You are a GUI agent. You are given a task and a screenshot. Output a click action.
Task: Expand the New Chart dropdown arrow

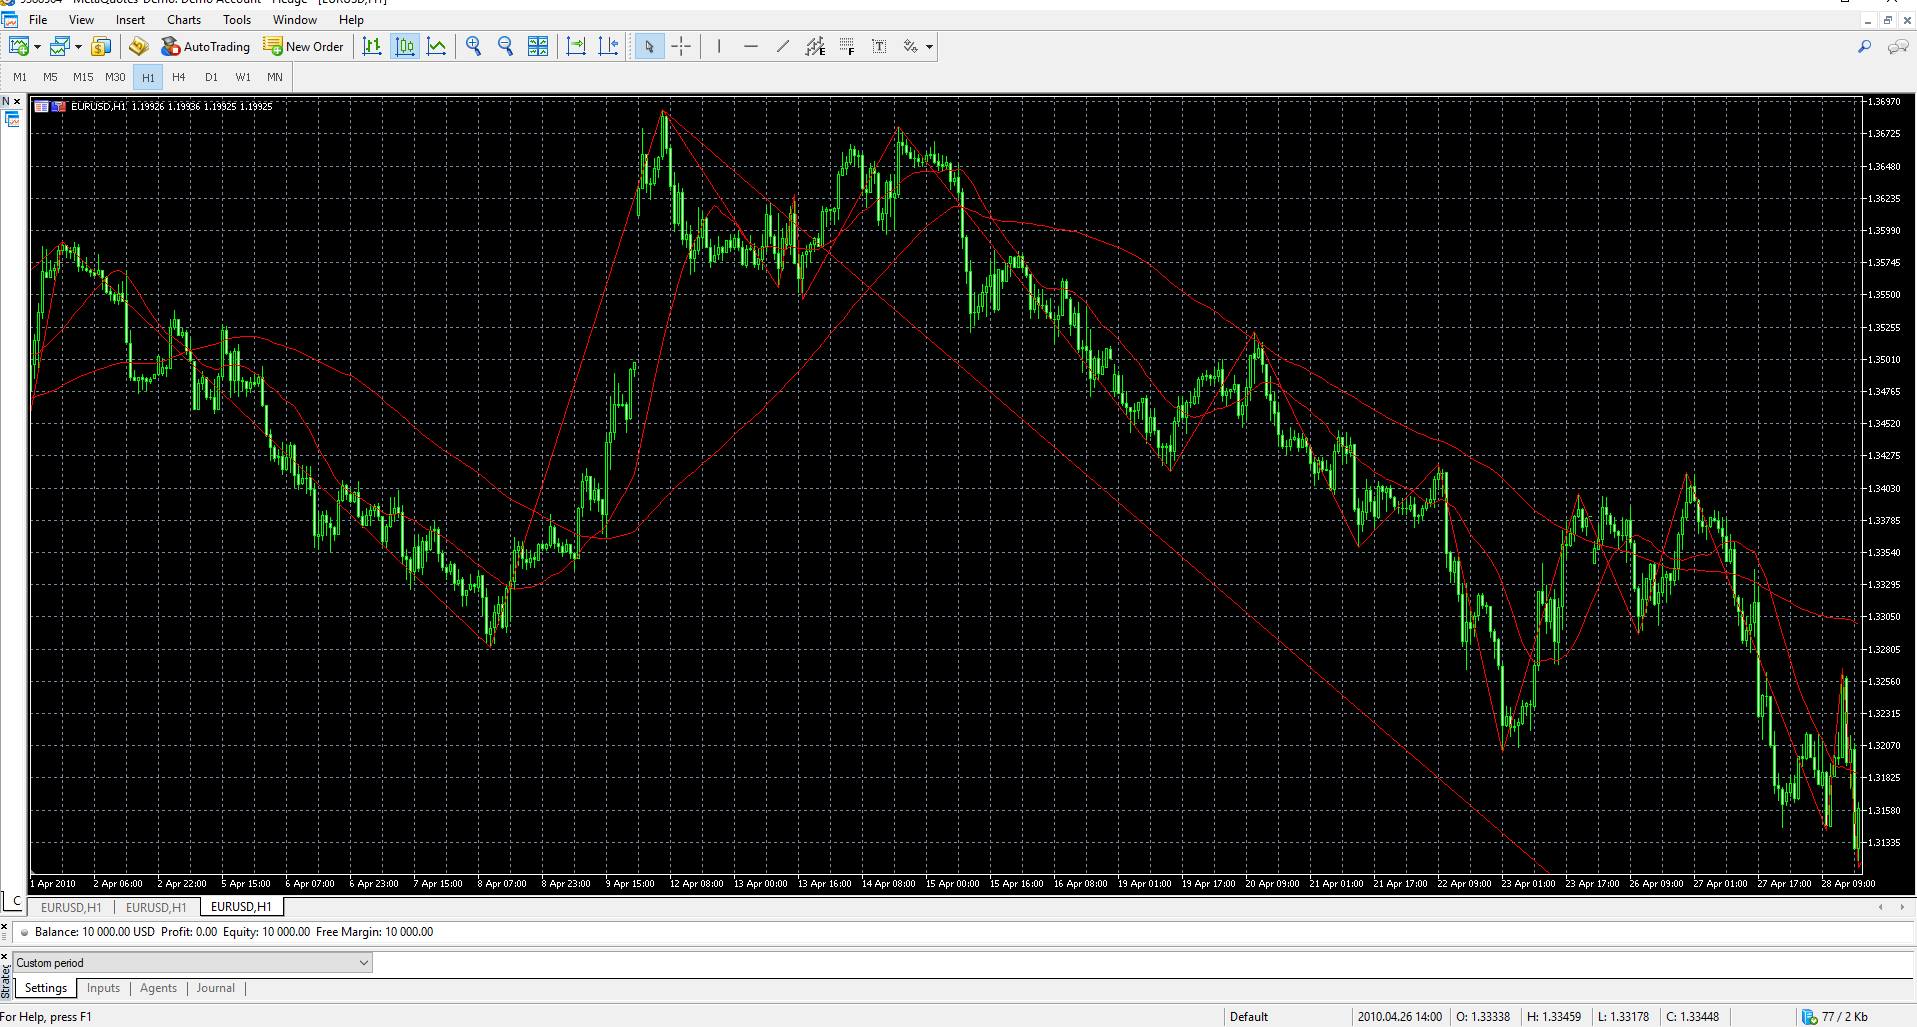point(37,47)
